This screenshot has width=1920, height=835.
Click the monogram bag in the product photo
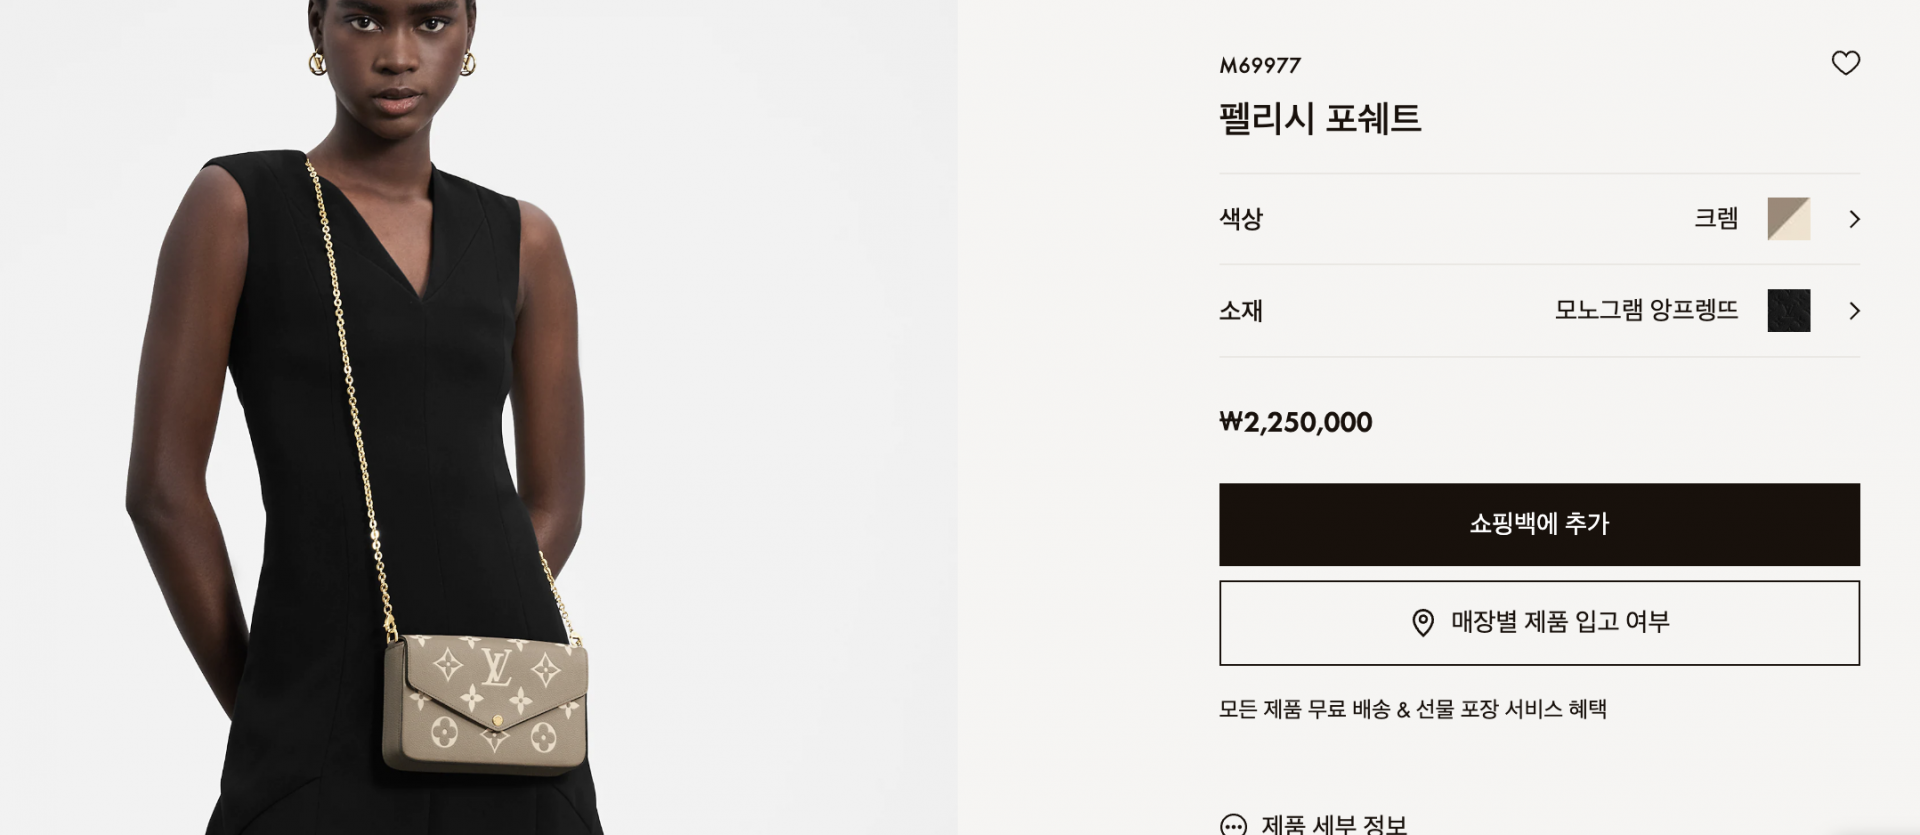pos(486,703)
